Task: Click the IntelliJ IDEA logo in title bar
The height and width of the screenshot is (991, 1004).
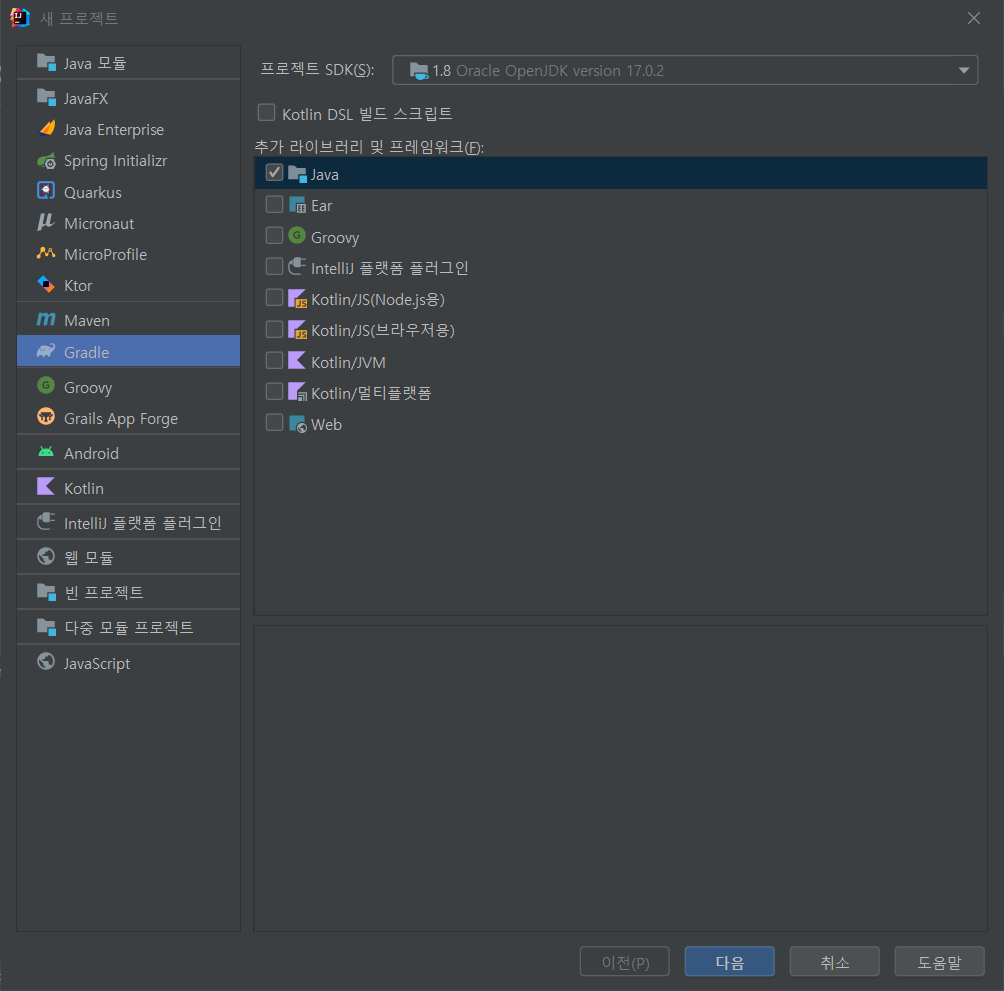Action: point(20,17)
